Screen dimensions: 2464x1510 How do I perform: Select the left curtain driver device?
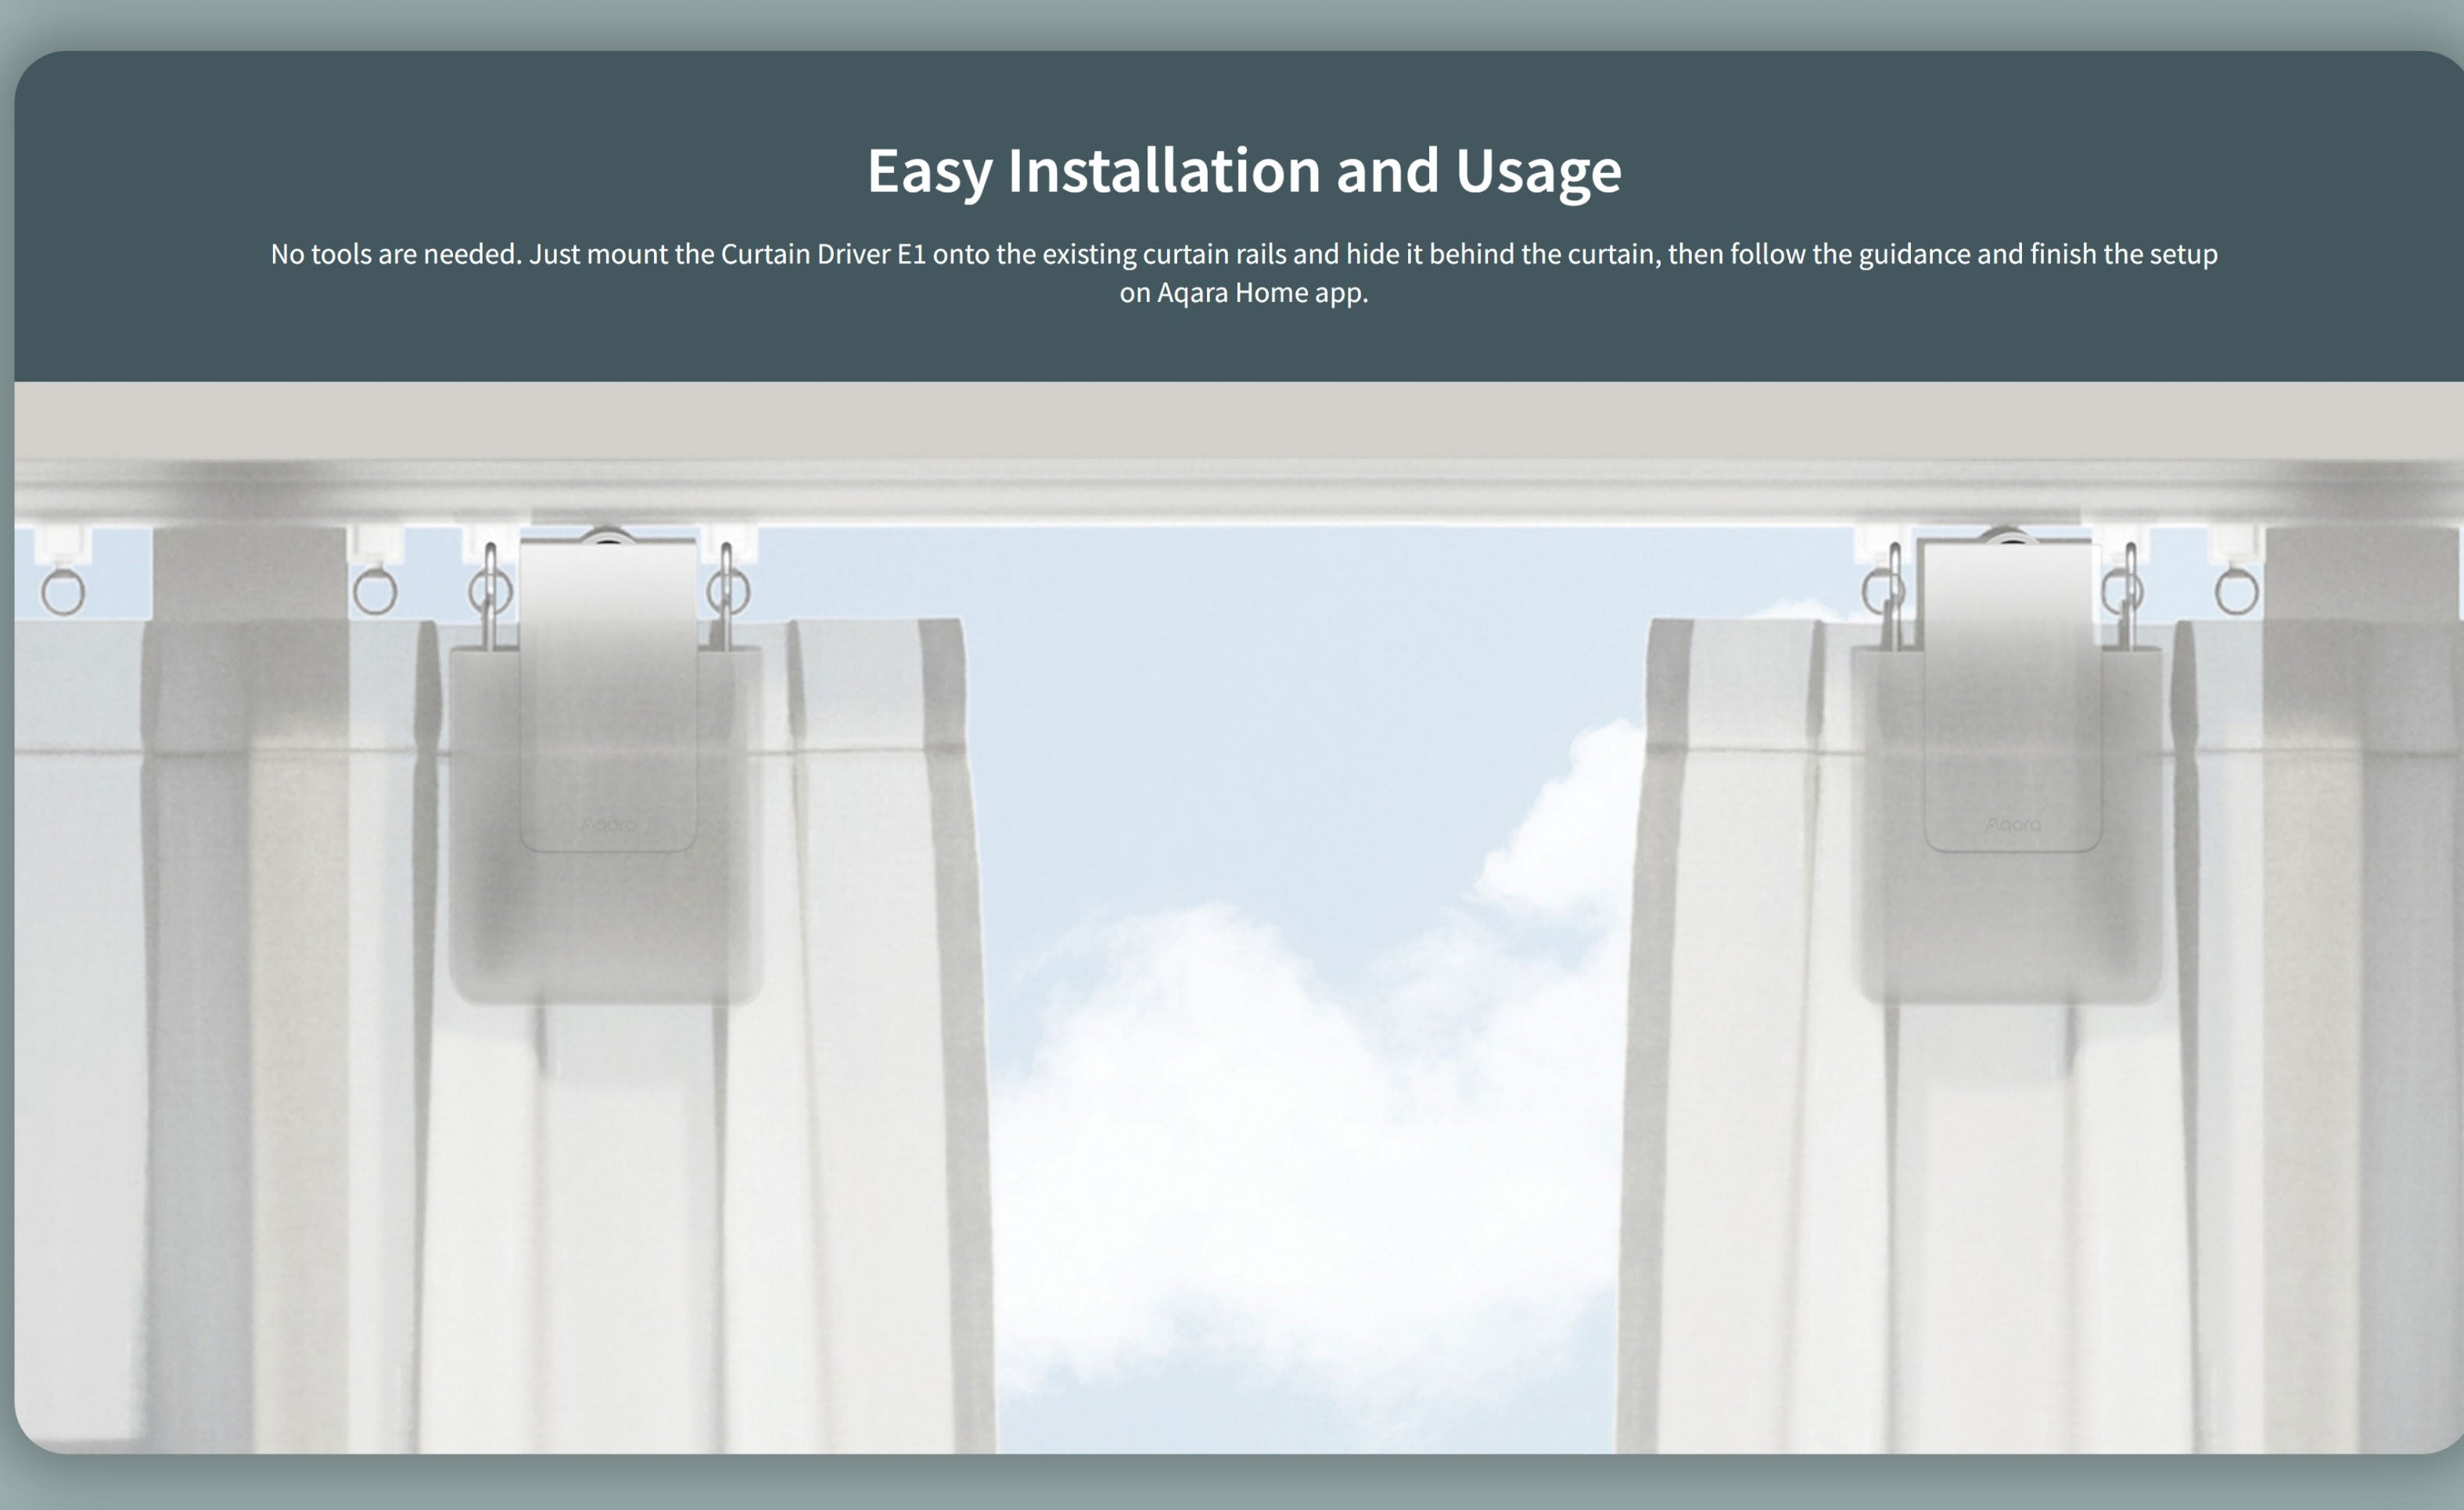607,700
